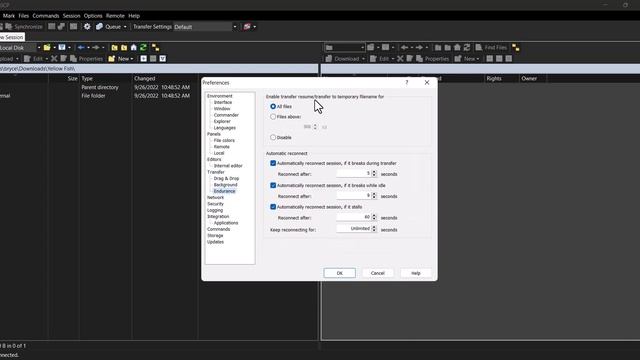Toggle reconnect session if it stalls checkbox
The image size is (640, 360).
click(273, 207)
